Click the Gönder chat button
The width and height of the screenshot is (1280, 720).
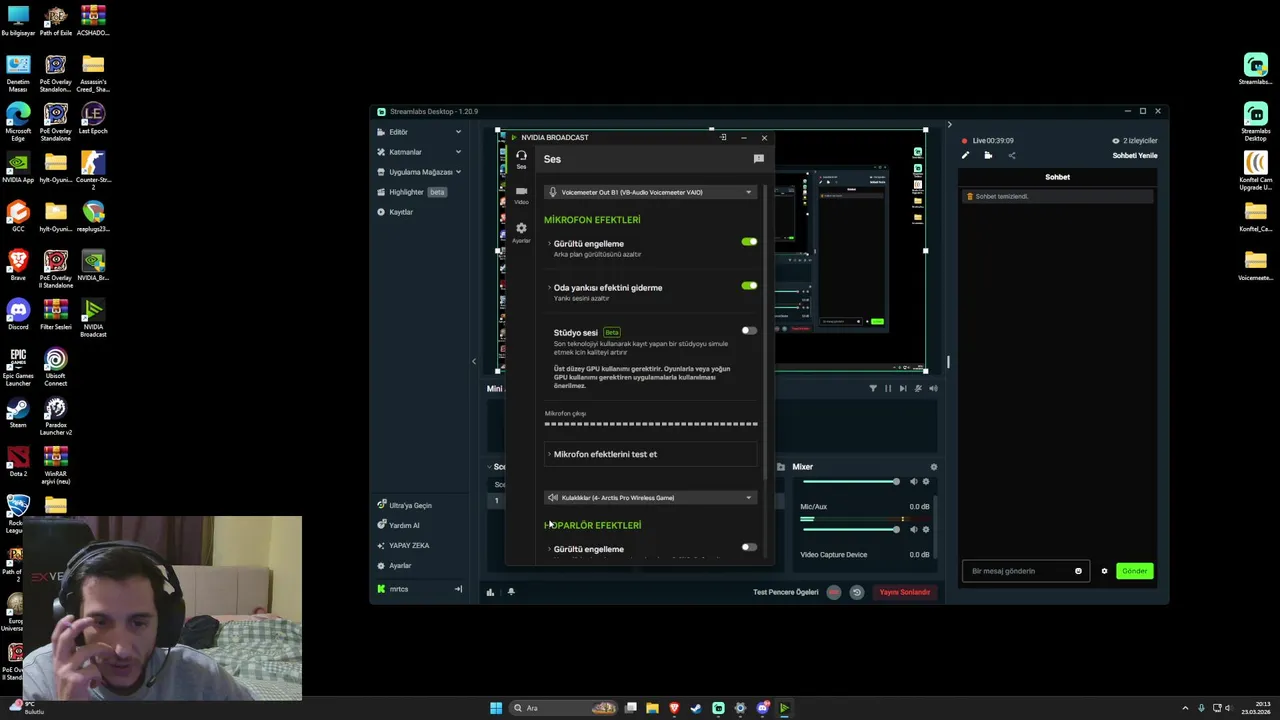(1134, 571)
